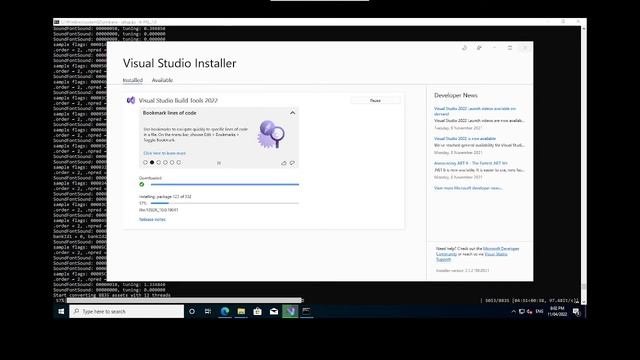Image resolution: width=640 pixels, height=360 pixels.
Task: Open the Installed tab
Action: click(133, 80)
